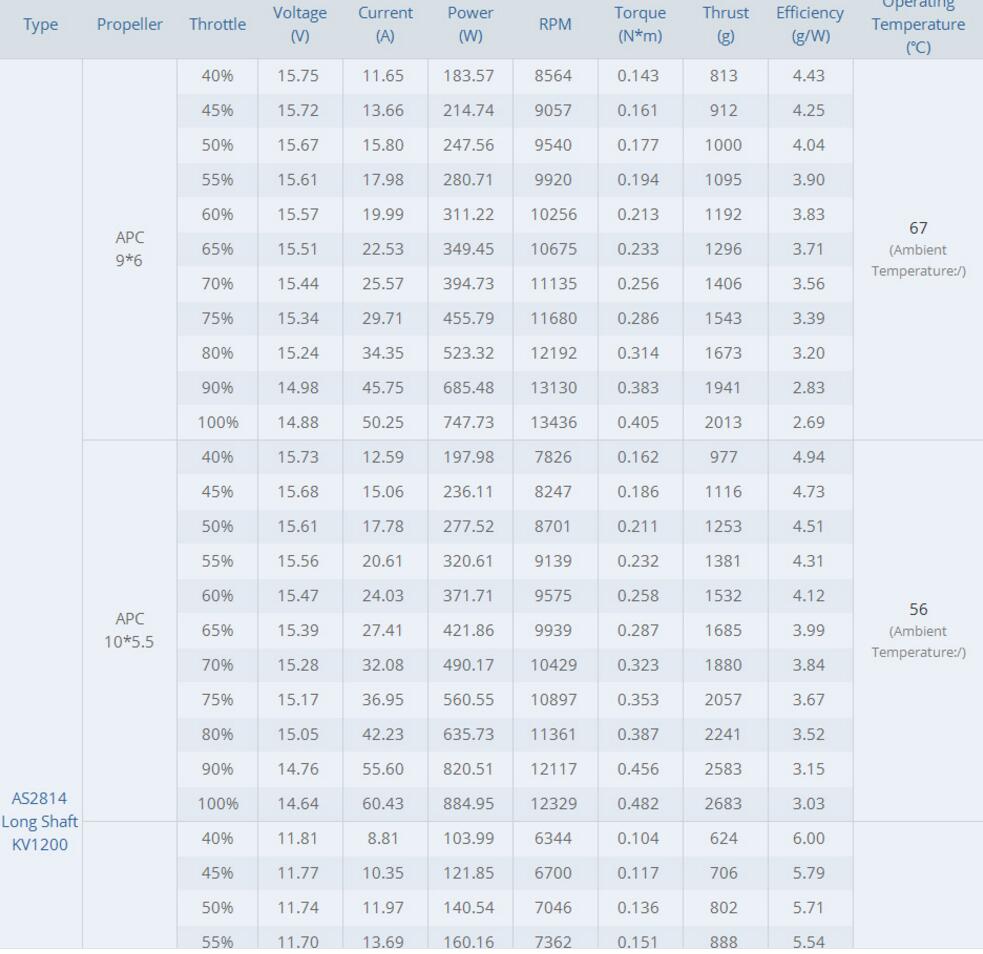Image resolution: width=983 pixels, height=954 pixels.
Task: Click the 13436 RPM value
Action: 553,422
